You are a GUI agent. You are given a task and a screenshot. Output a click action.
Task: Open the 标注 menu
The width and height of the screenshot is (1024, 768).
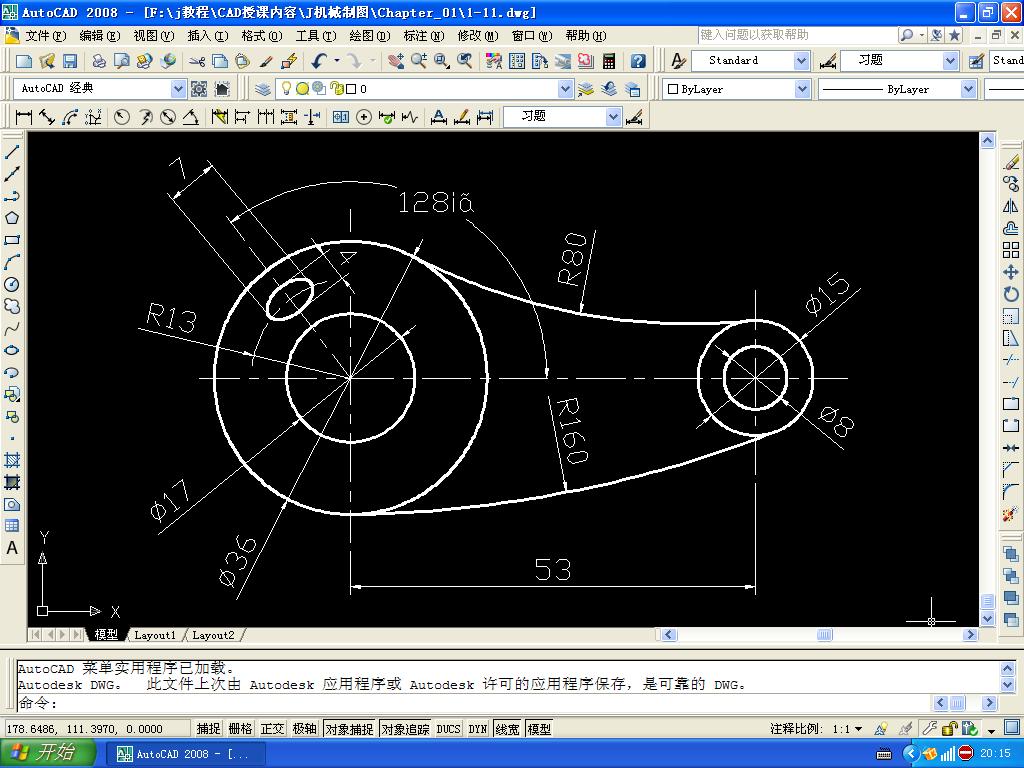[424, 36]
